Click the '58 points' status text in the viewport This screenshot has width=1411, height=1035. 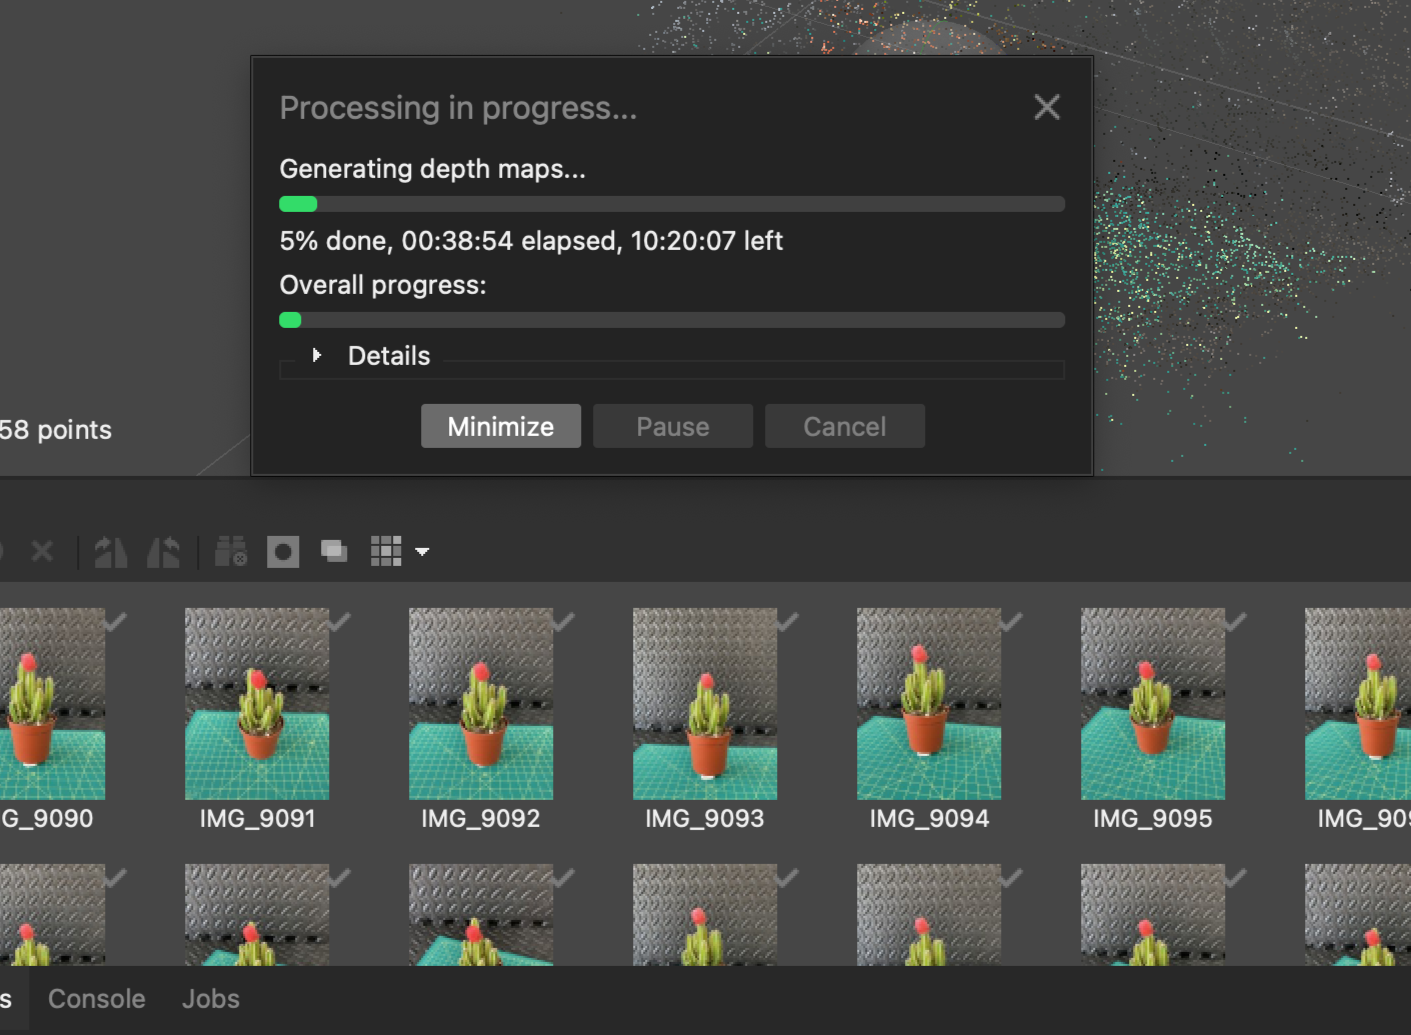55,430
